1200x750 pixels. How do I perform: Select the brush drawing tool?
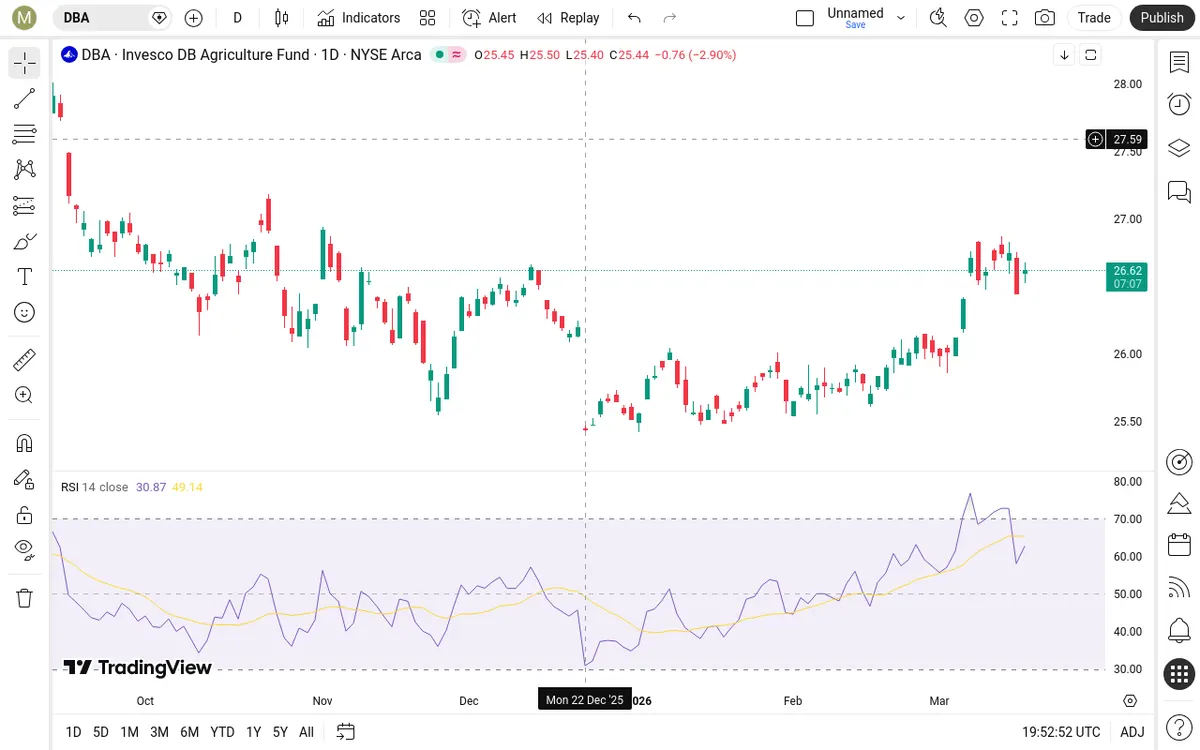[x=25, y=241]
